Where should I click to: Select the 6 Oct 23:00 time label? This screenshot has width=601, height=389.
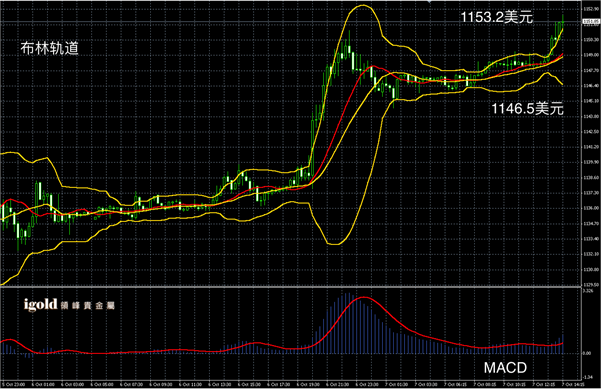tap(367, 384)
